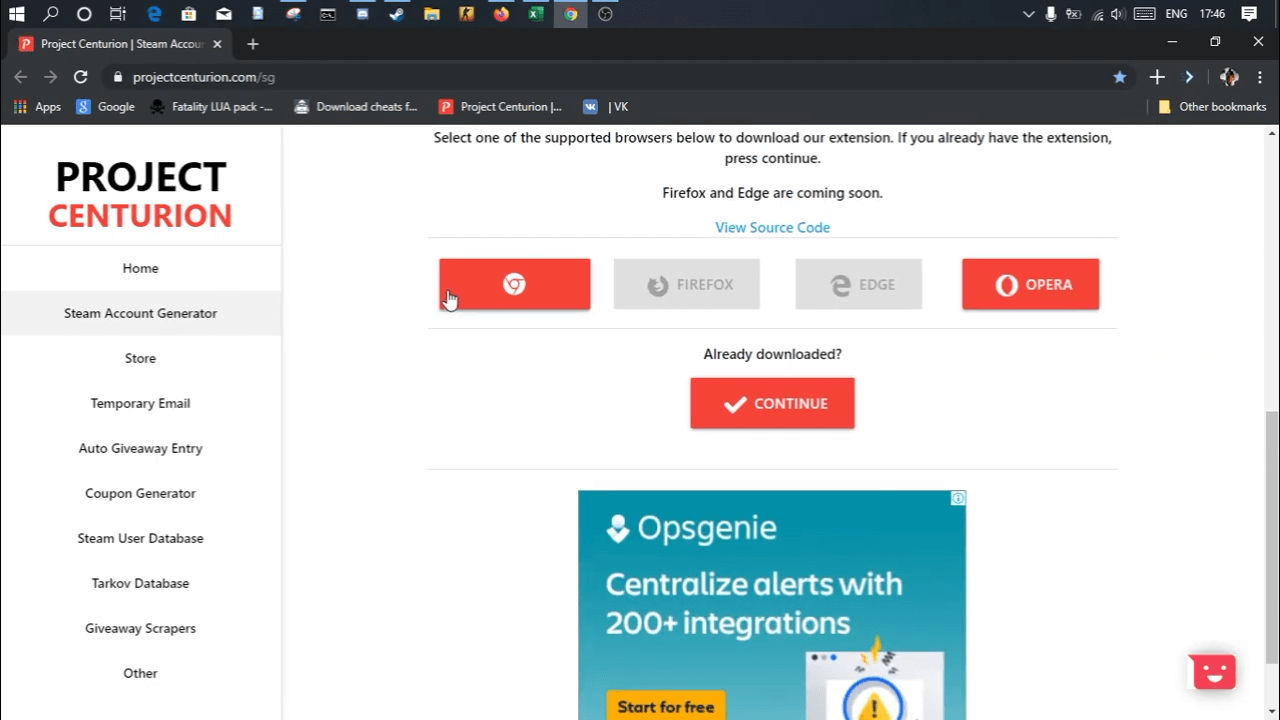Image resolution: width=1280 pixels, height=720 pixels.
Task: Close the Project Centurion tab
Action: click(x=217, y=44)
